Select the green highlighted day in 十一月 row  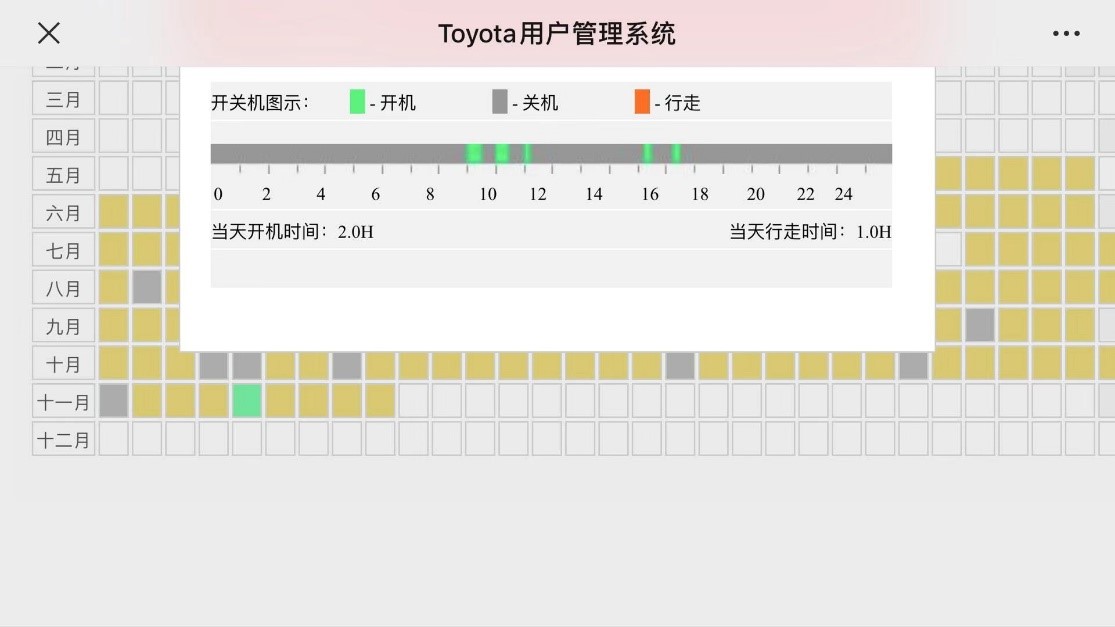tap(247, 401)
